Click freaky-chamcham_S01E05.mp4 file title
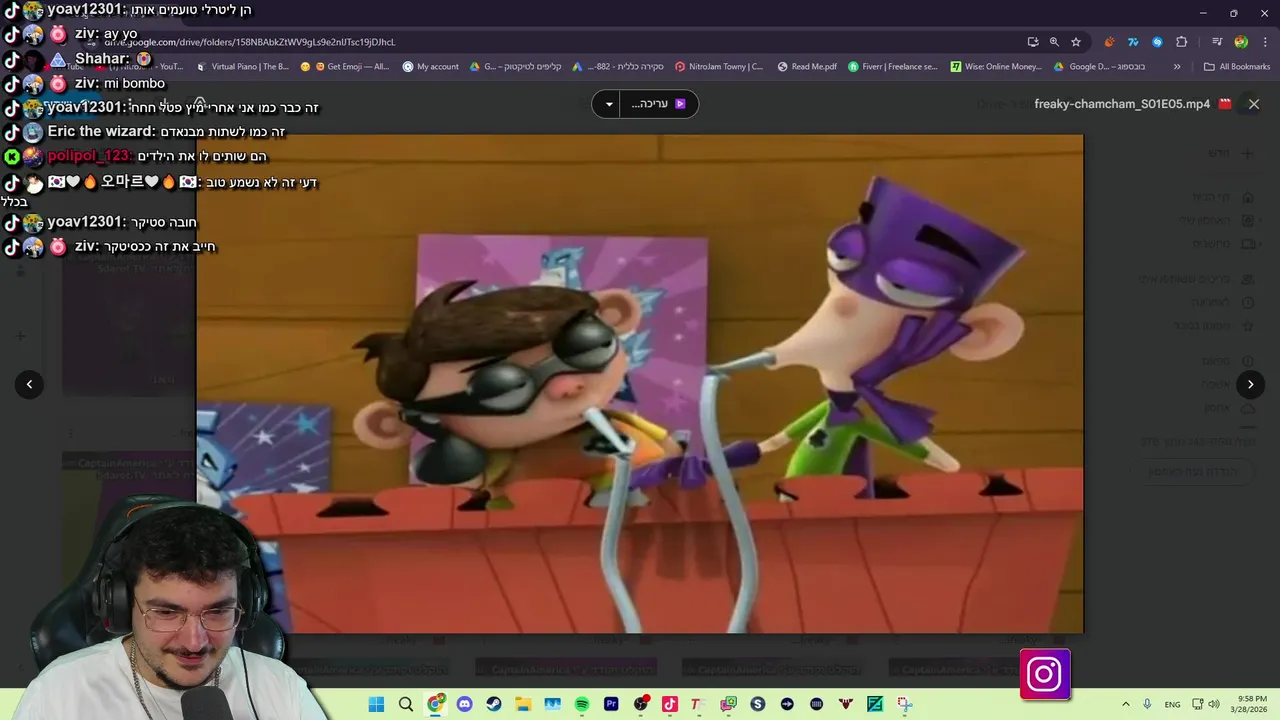This screenshot has width=1280, height=720. (x=1122, y=104)
